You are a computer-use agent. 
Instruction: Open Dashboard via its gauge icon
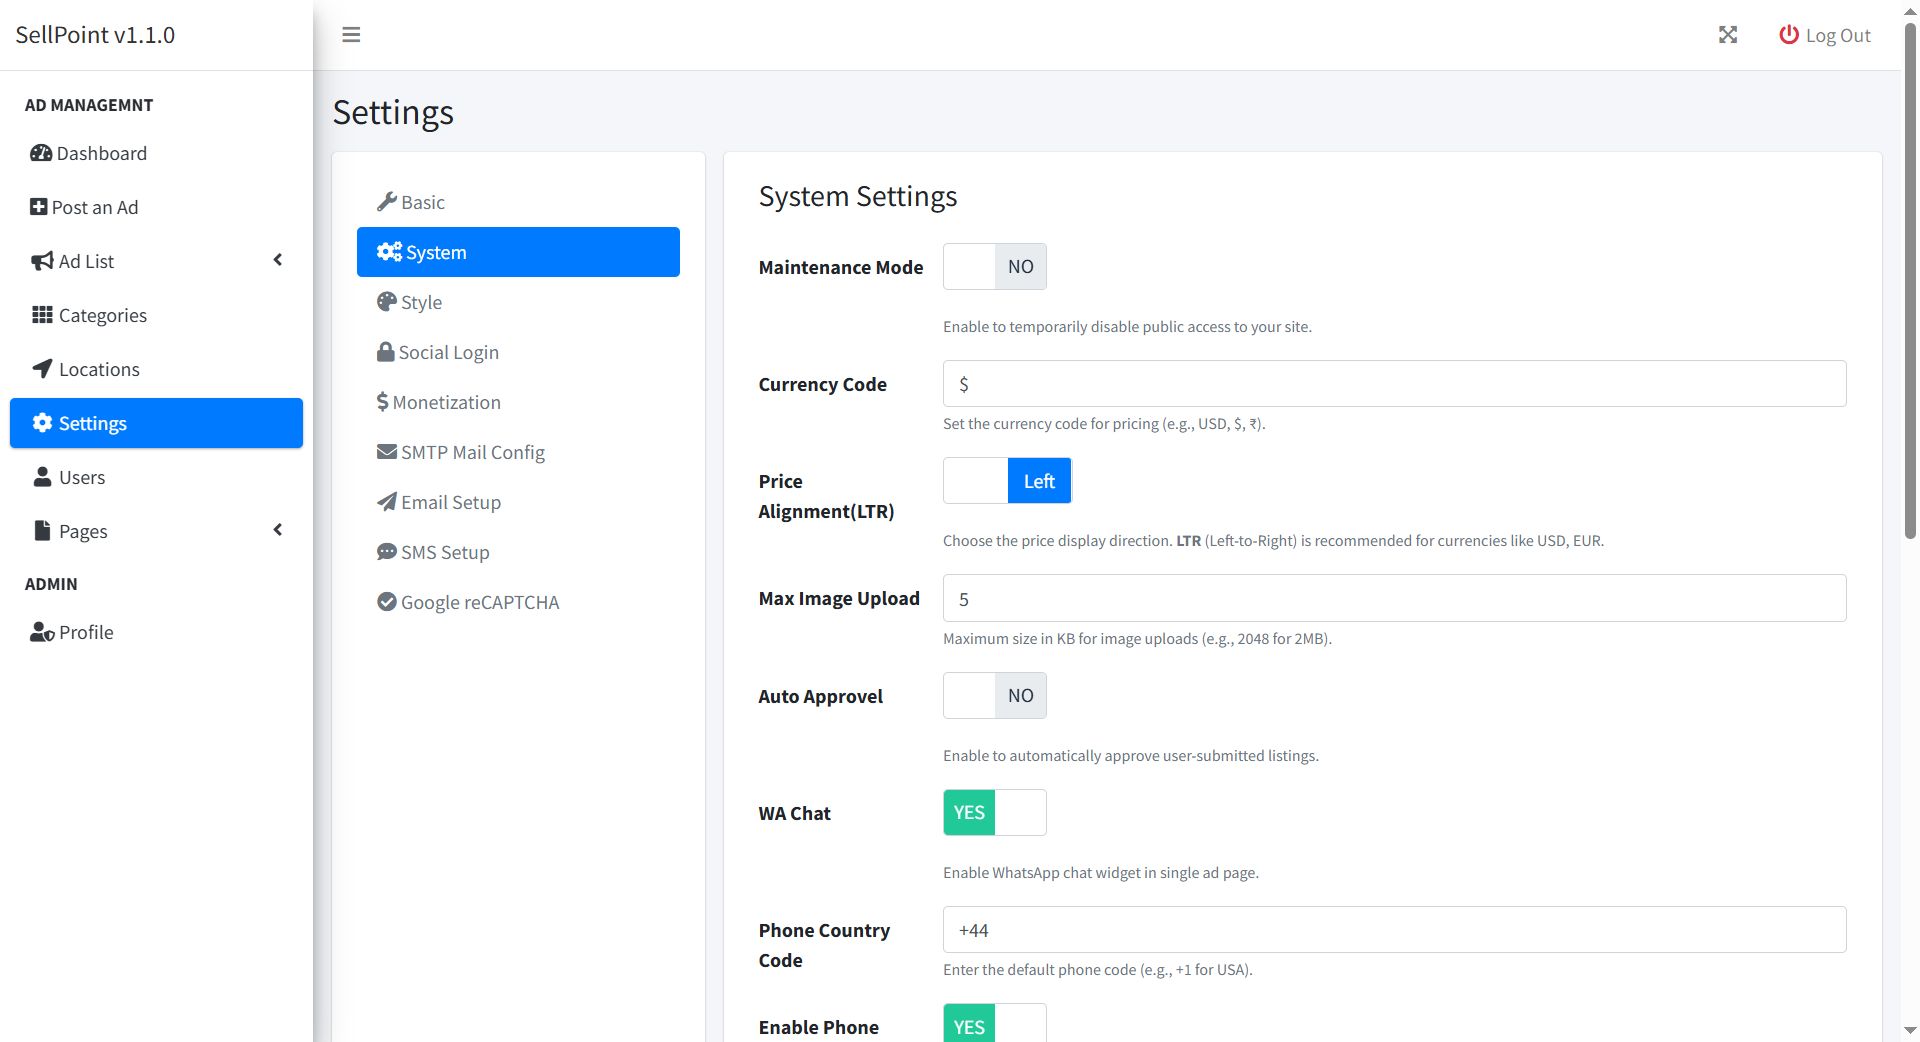pyautogui.click(x=41, y=153)
